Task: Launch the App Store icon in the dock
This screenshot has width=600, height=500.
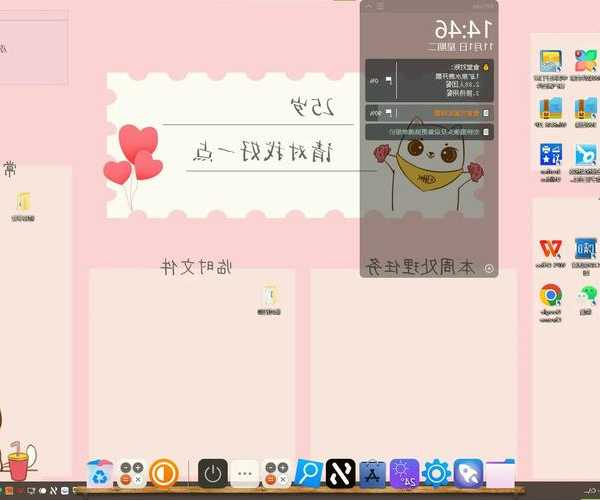Action: (372, 473)
